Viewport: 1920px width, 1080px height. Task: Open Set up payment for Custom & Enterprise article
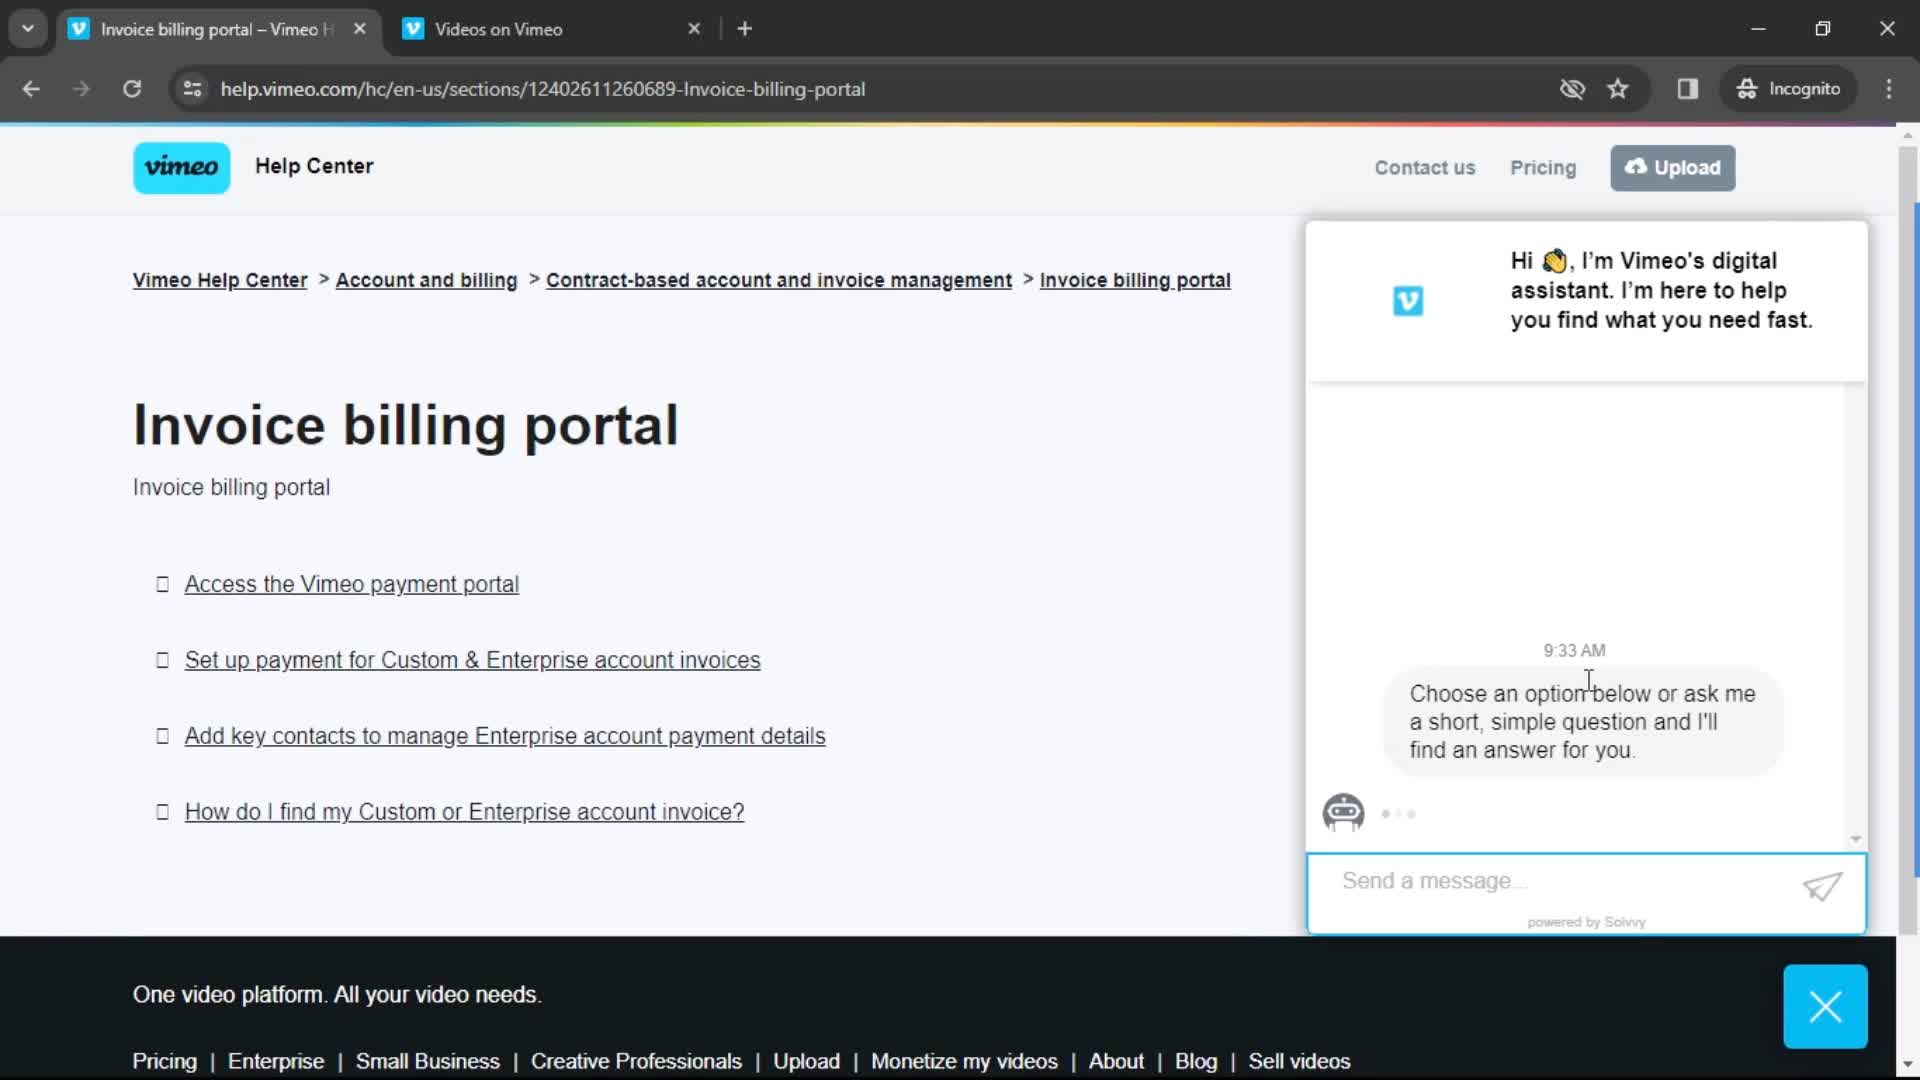[472, 660]
